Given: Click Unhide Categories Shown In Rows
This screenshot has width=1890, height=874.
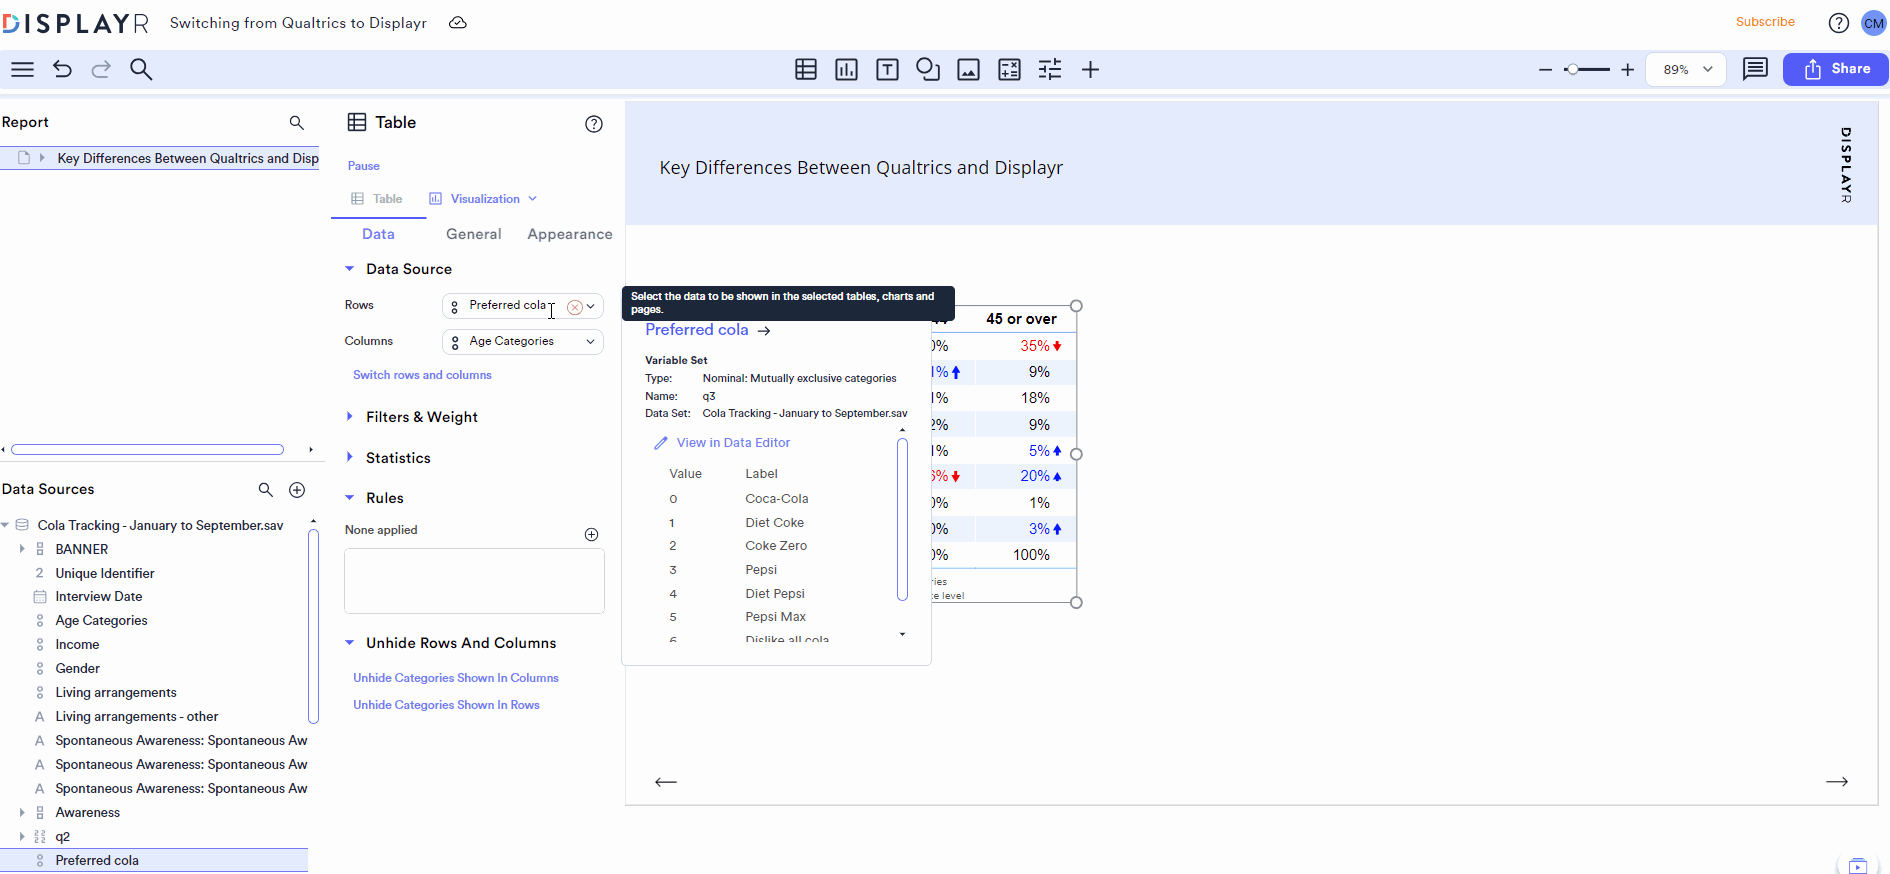Looking at the screenshot, I should coord(446,705).
